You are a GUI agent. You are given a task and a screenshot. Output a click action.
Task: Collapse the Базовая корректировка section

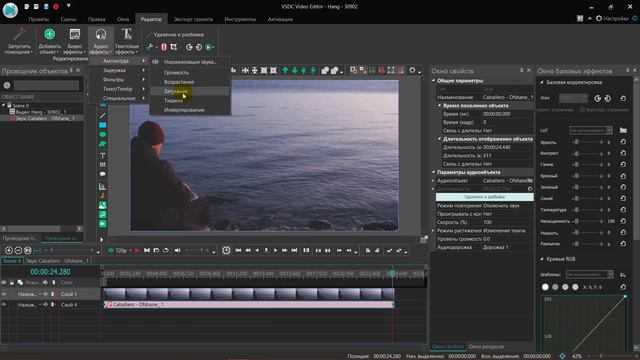(542, 82)
